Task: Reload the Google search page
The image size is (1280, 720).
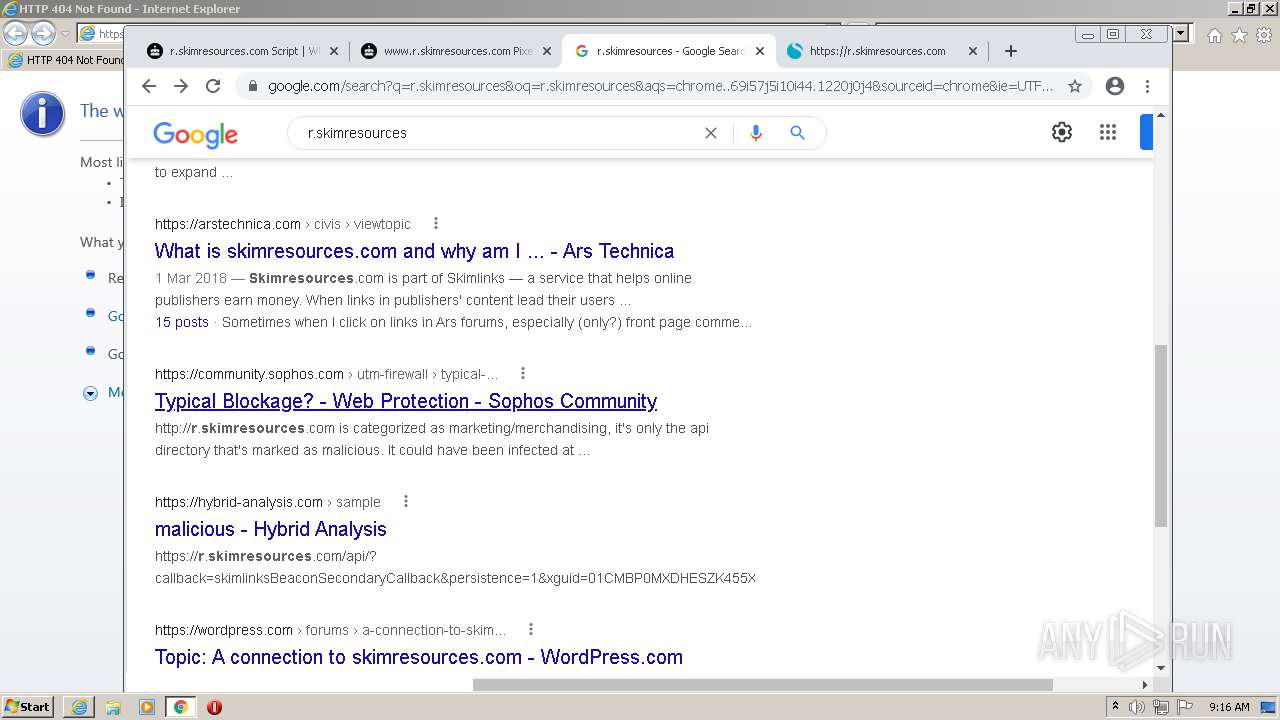Action: click(213, 86)
